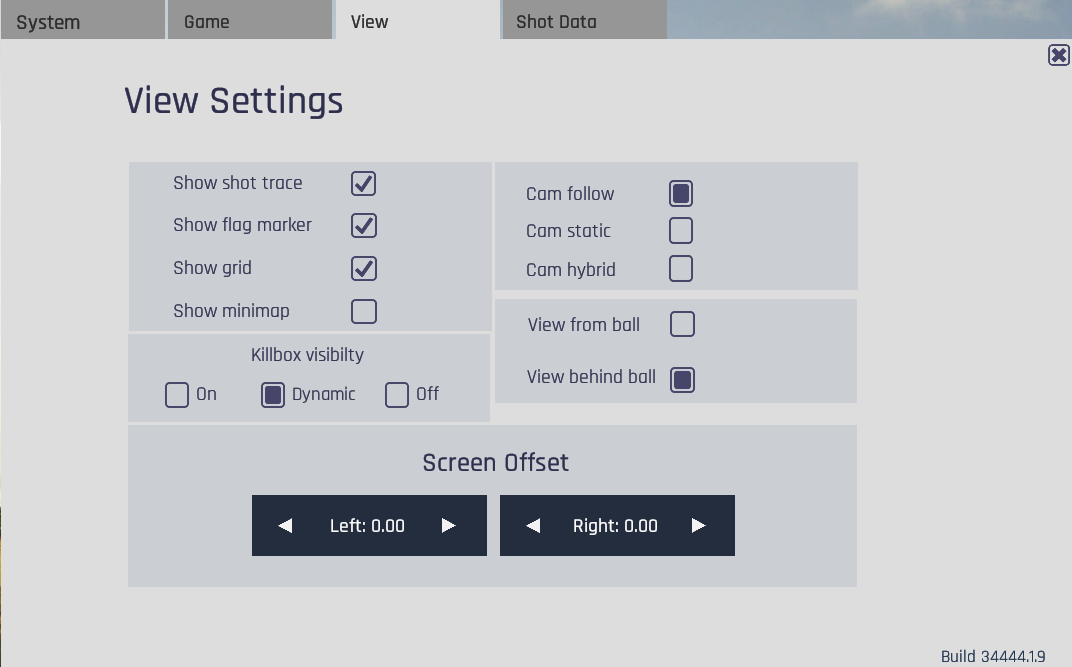Set Killbox visibility to Off
Image resolution: width=1072 pixels, height=667 pixels.
pyautogui.click(x=397, y=395)
